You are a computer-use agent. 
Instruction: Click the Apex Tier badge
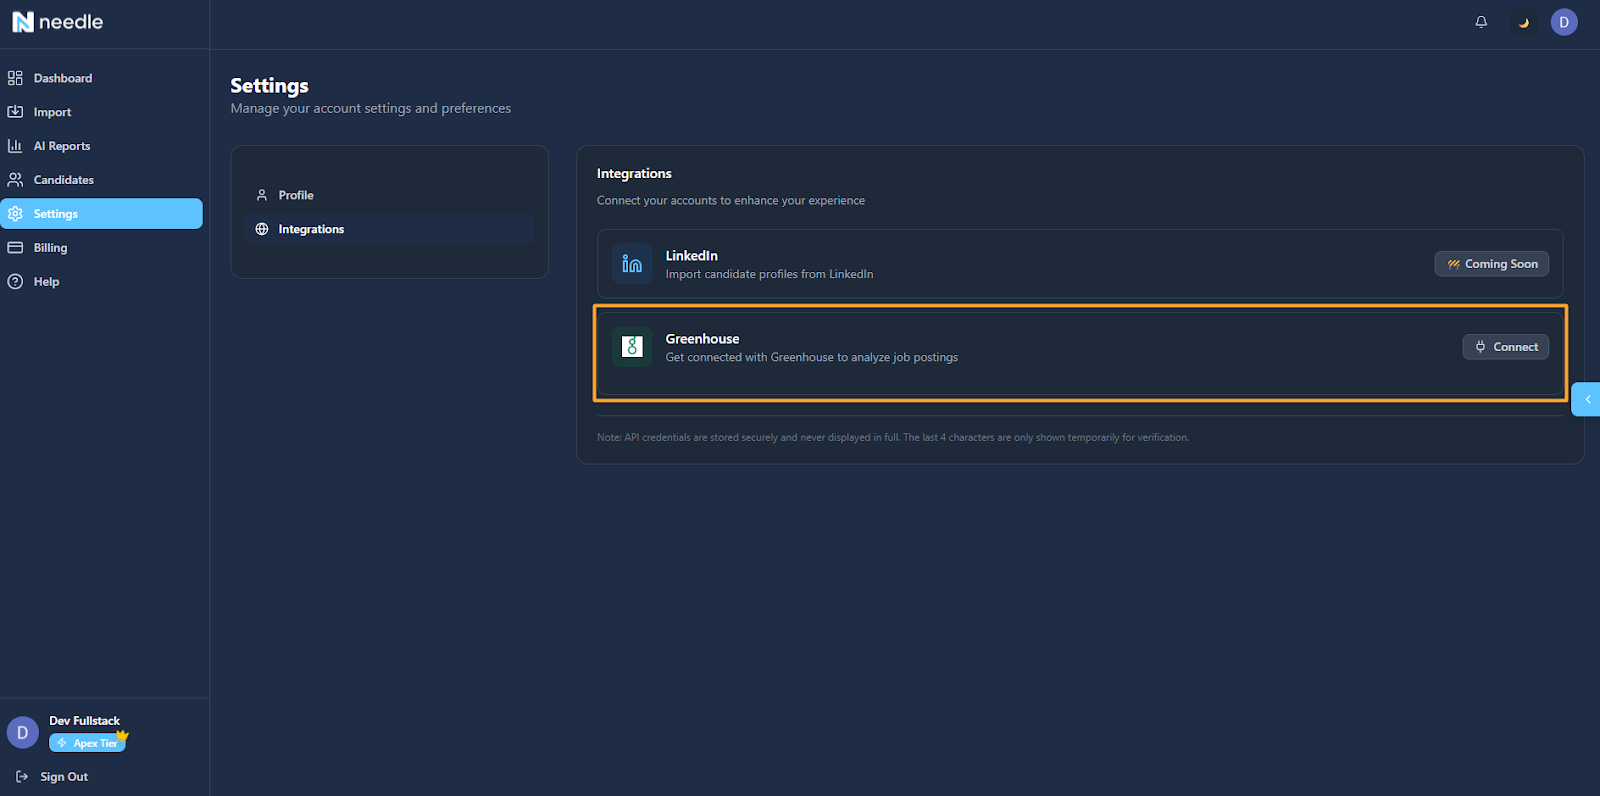pyautogui.click(x=87, y=743)
